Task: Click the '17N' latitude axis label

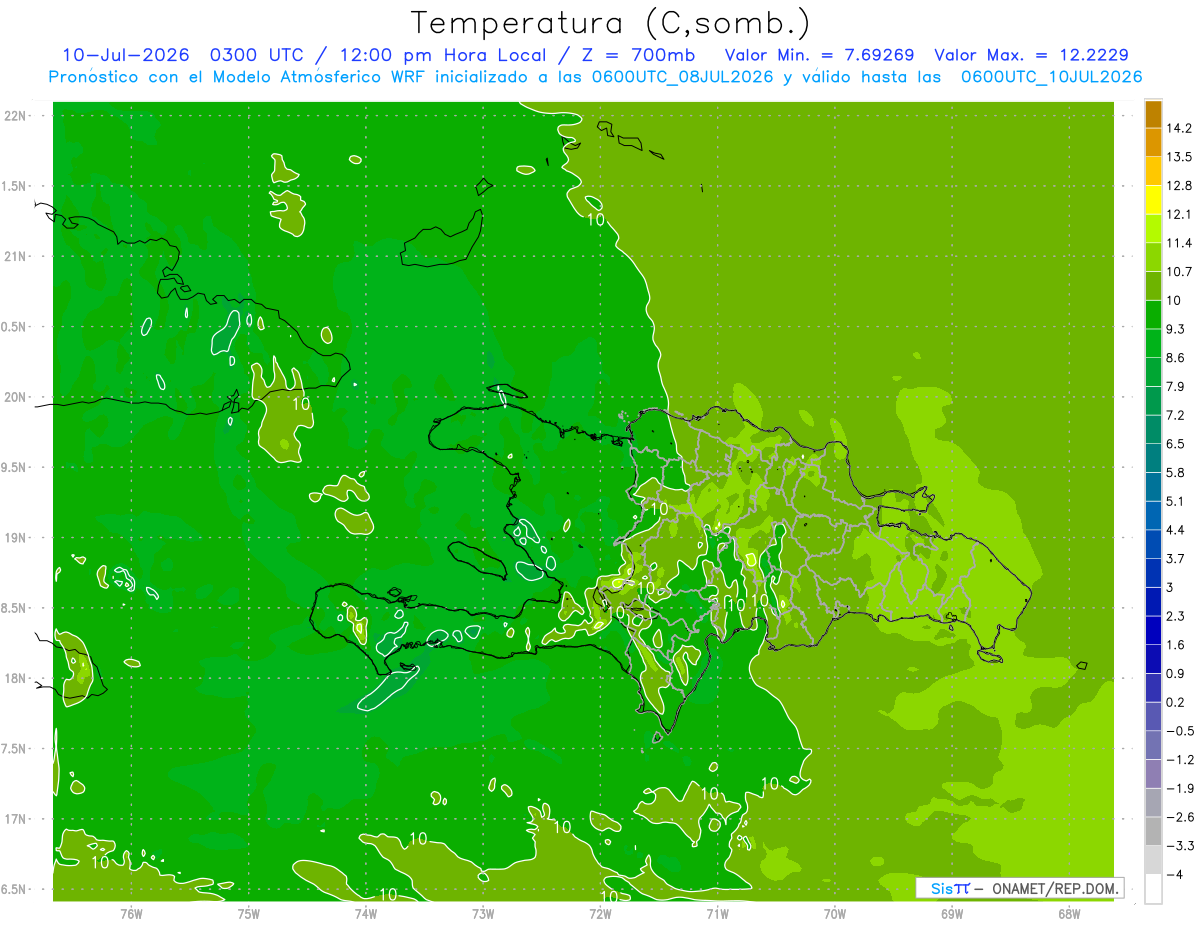Action: (16, 819)
